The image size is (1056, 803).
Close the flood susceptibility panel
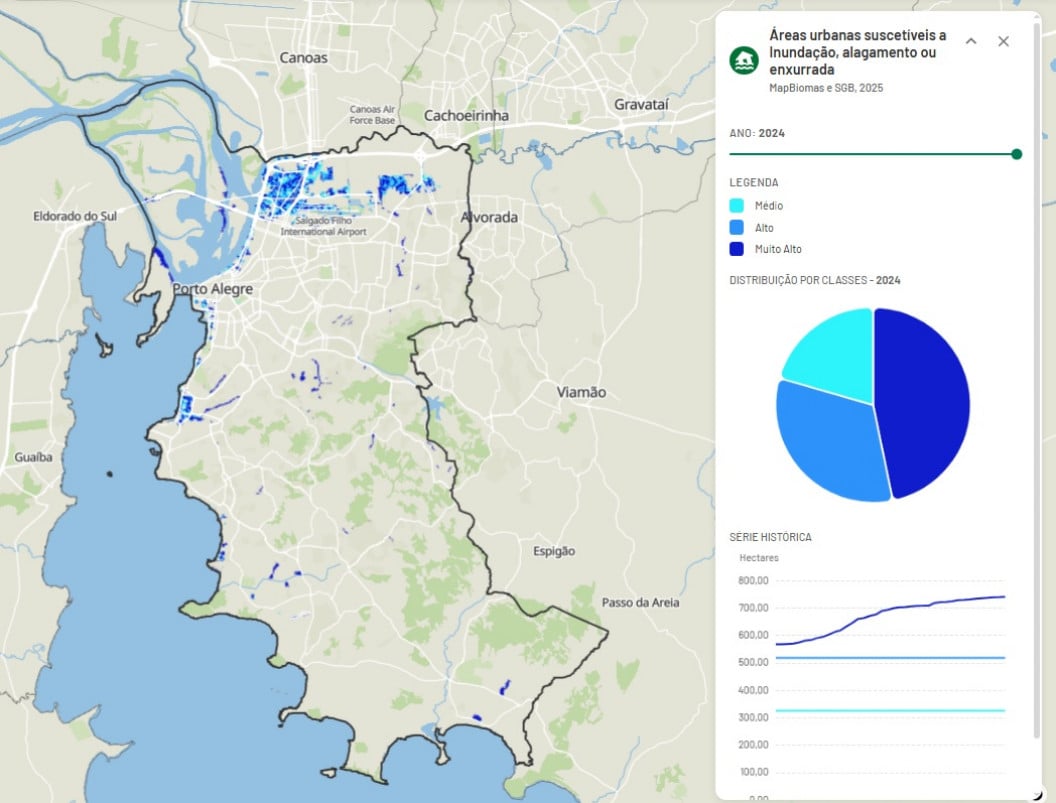point(1003,41)
